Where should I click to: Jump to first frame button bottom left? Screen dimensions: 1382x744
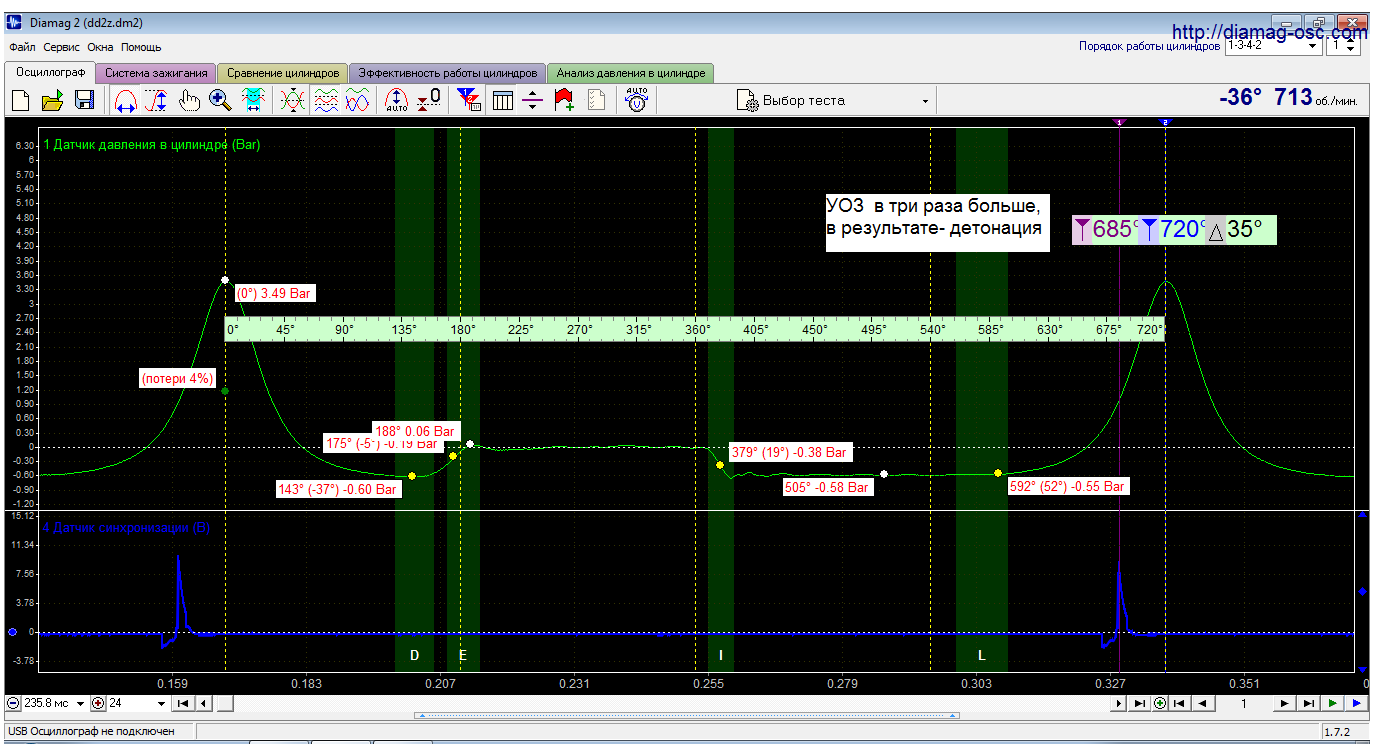click(x=183, y=703)
